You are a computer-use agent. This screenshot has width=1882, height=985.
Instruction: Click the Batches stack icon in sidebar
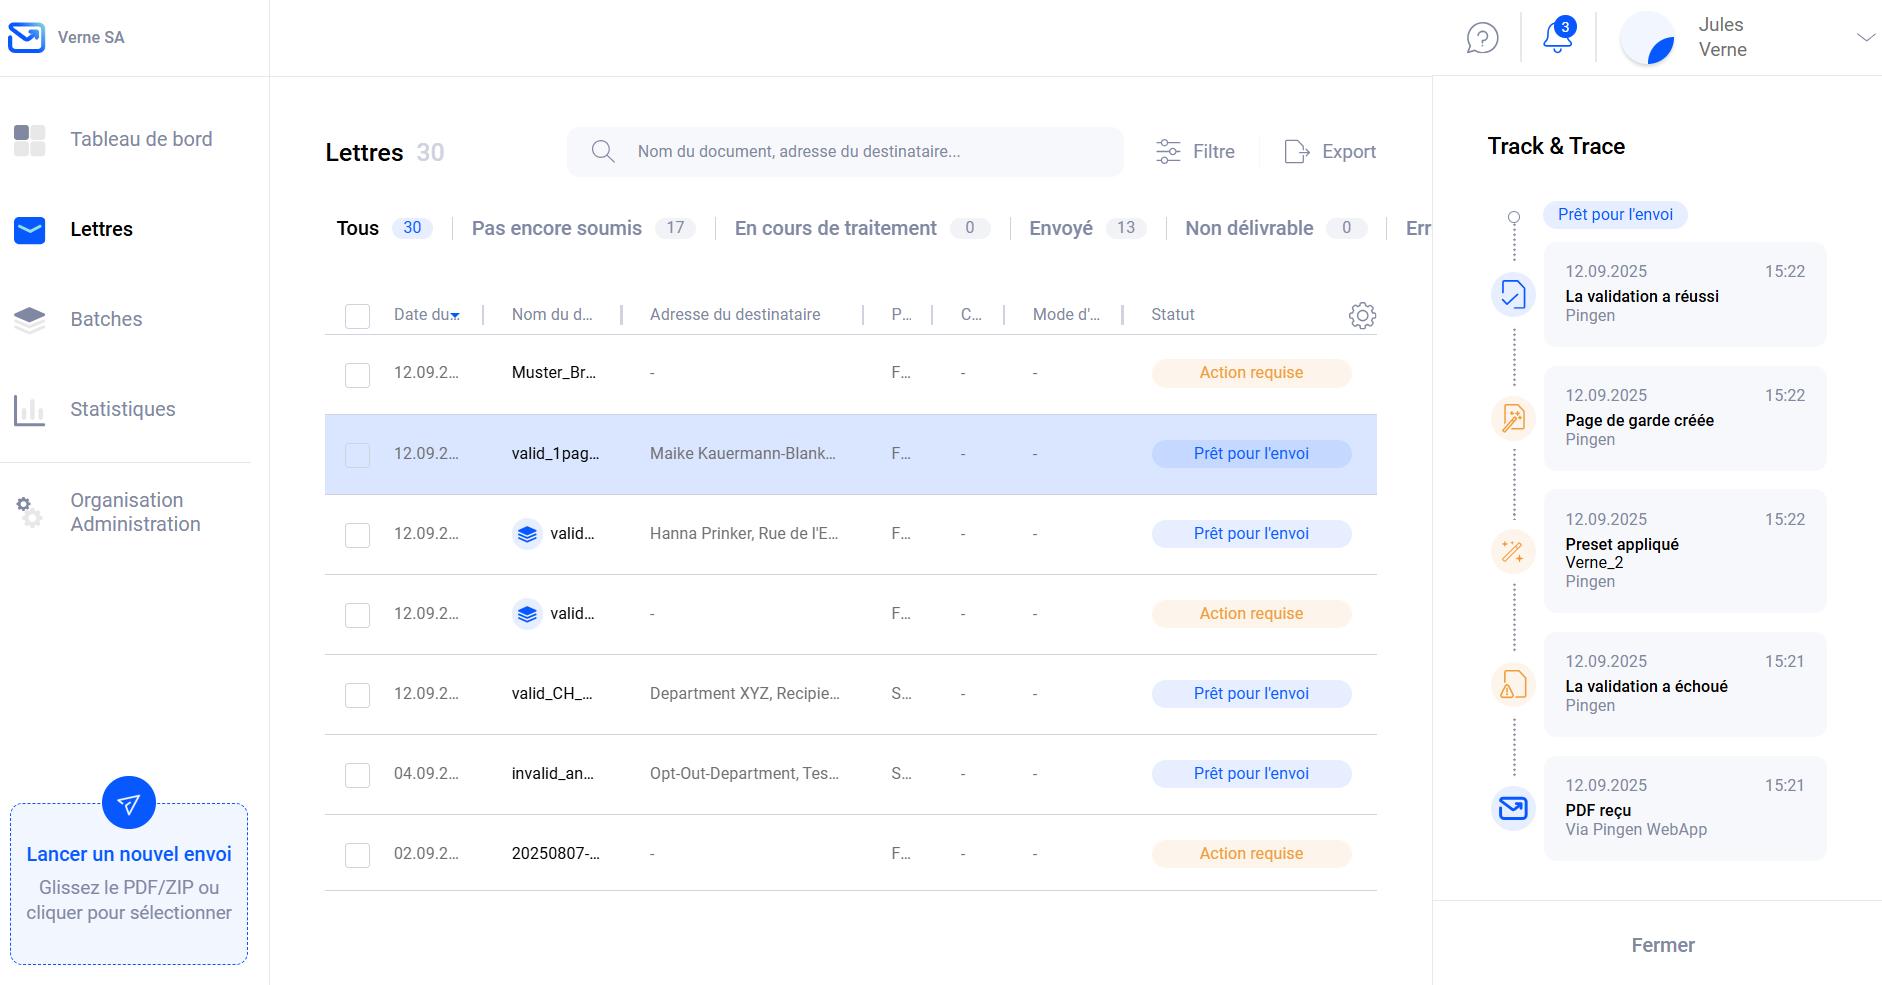(x=30, y=320)
